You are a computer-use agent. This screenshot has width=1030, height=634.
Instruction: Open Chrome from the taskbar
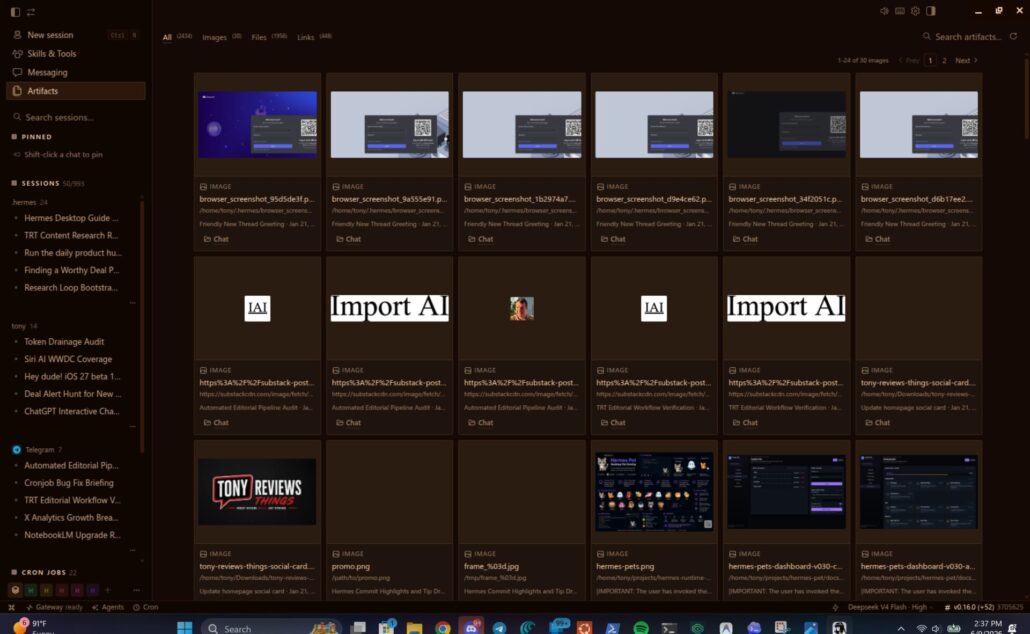click(443, 628)
